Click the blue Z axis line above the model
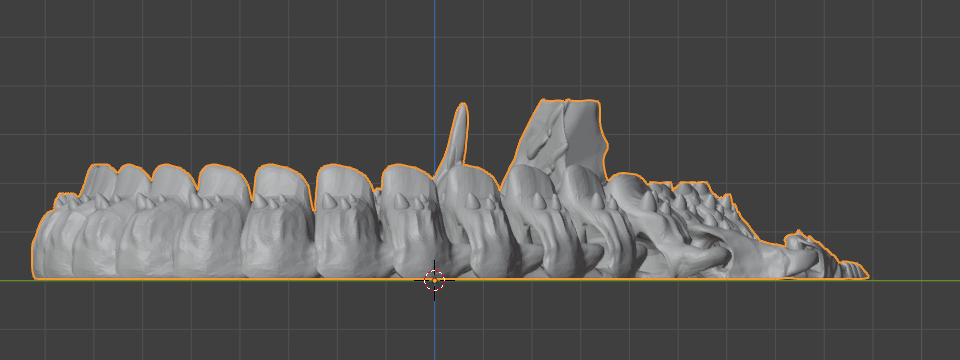960x360 pixels. [x=435, y=73]
